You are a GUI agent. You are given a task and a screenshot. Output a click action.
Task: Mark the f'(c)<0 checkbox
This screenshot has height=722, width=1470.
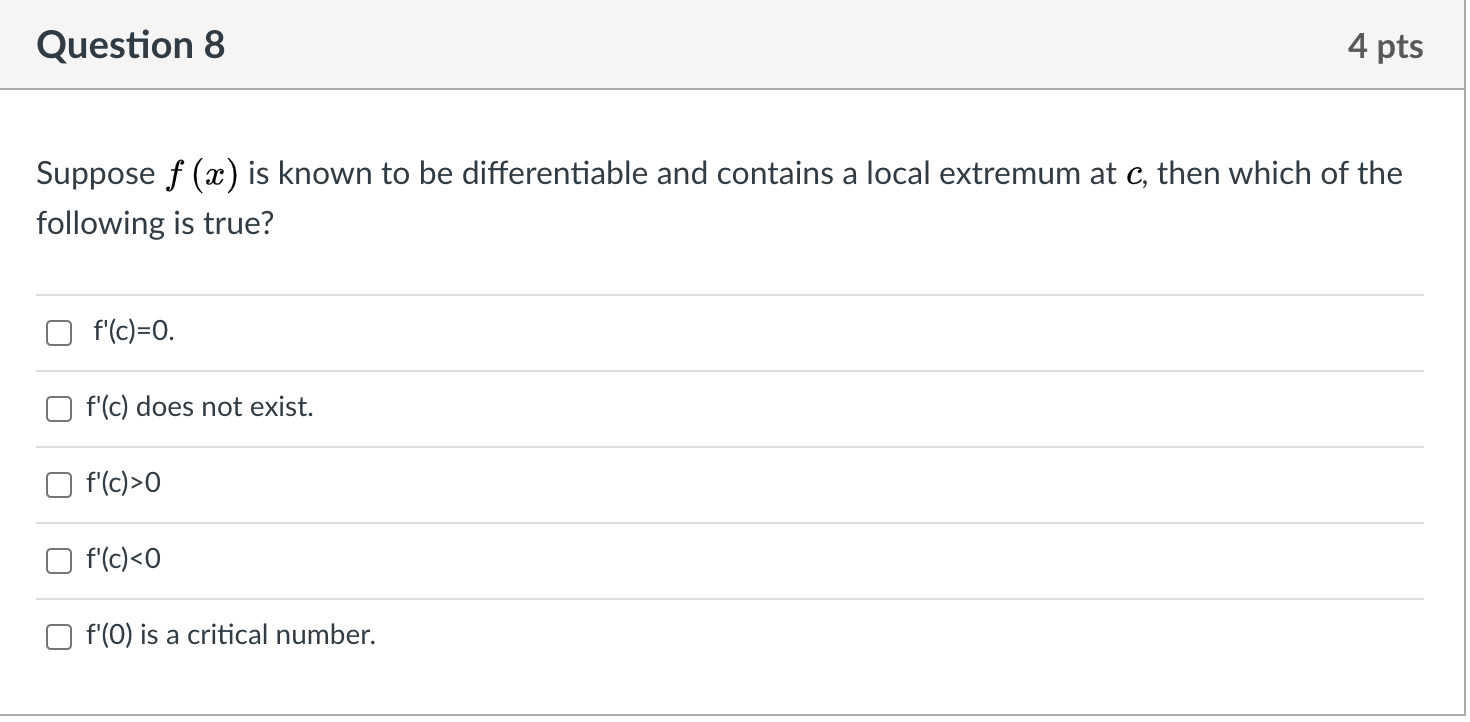coord(58,560)
